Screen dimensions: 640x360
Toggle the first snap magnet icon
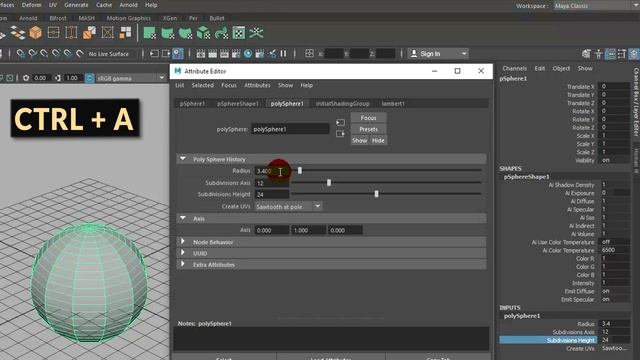pos(20,54)
